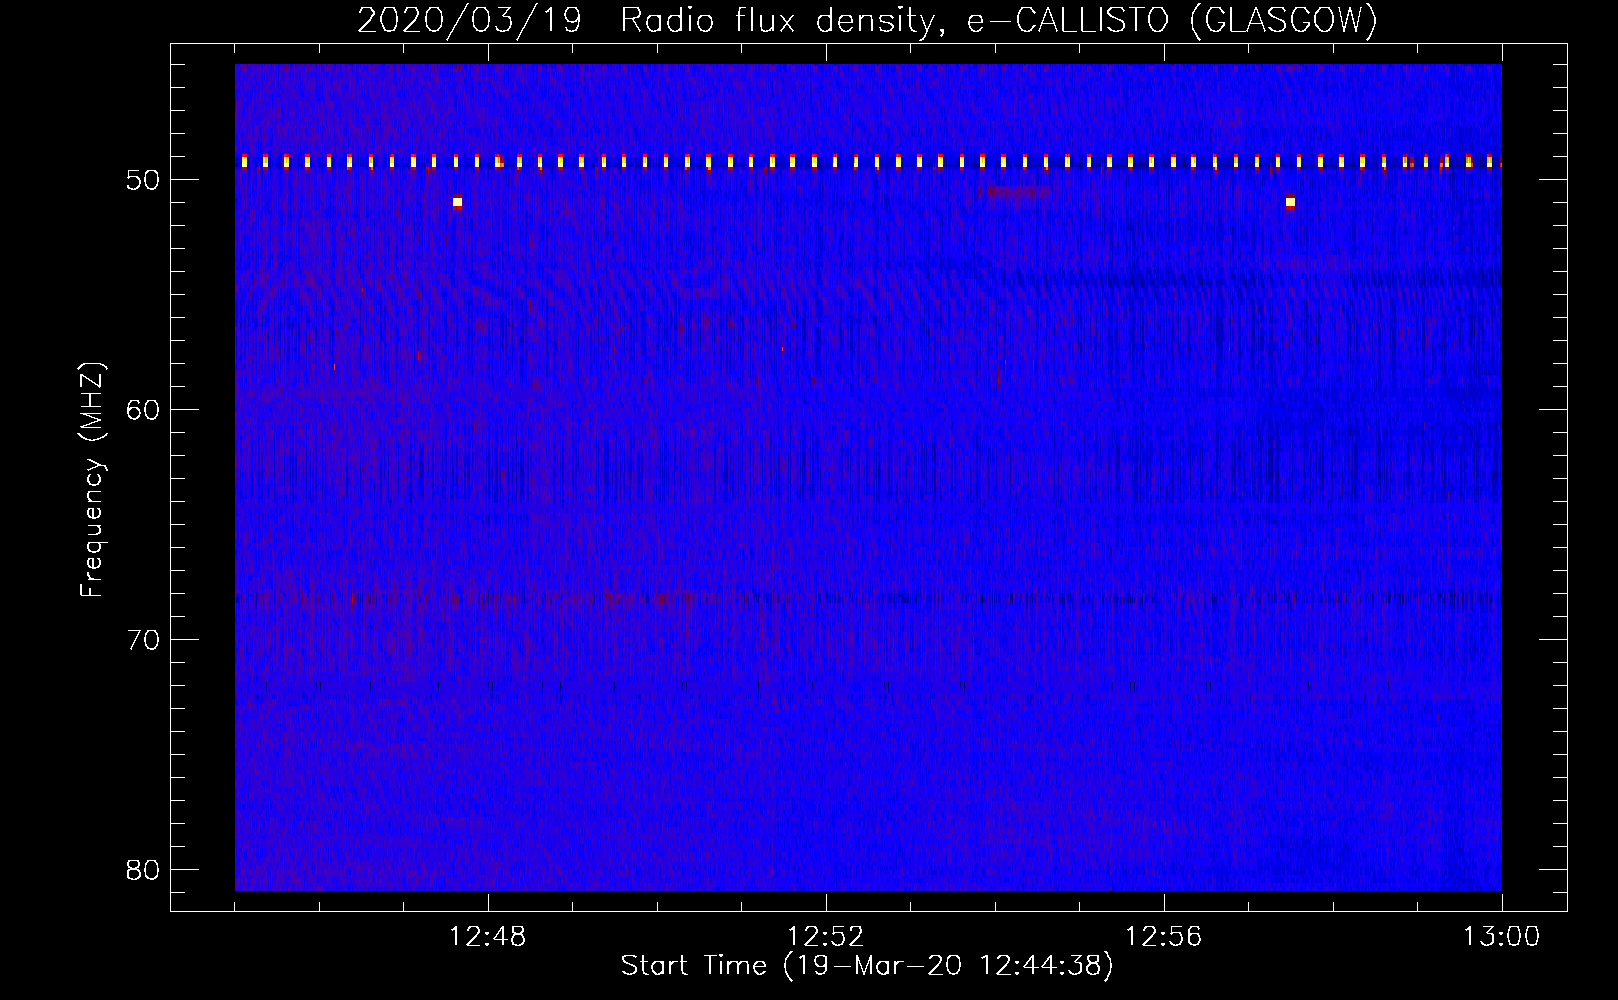Click the plot title "2020/03/19 Radio flux density, e-CALLISTO (GLASGOW)"
This screenshot has width=1618, height=1000.
pos(867,20)
